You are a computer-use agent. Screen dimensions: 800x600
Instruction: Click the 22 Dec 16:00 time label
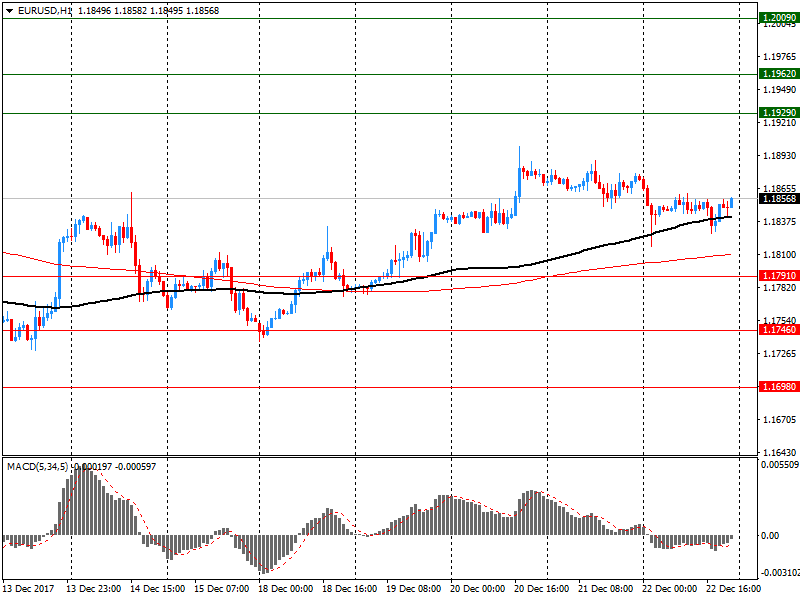pyautogui.click(x=732, y=590)
